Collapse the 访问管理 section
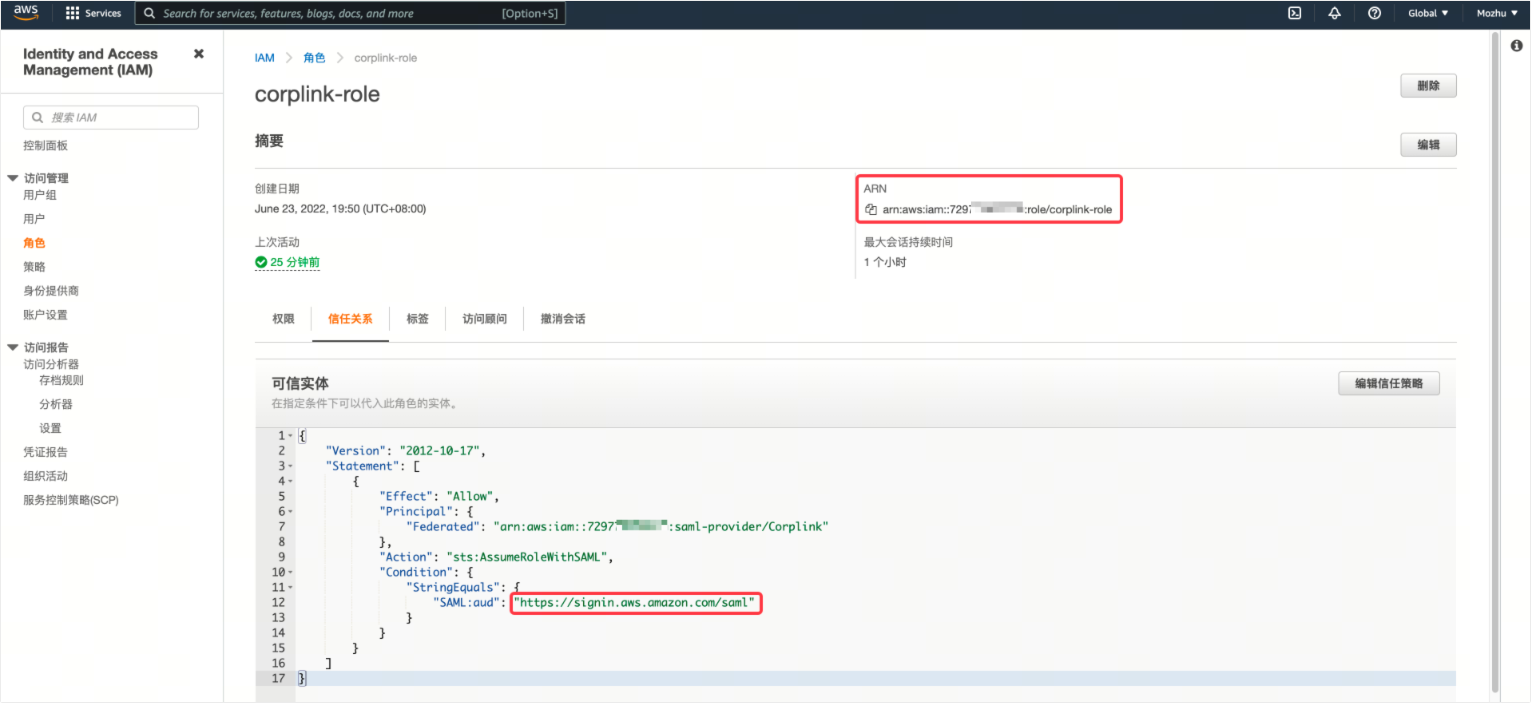Viewport: 1531px width, 703px height. pos(13,178)
